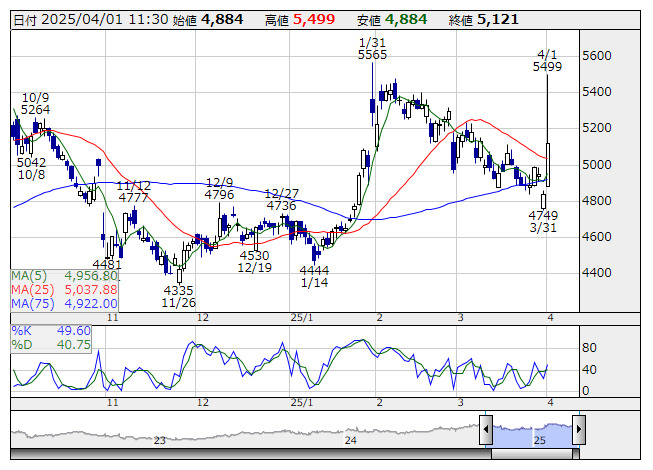Click the tall 4/1 candlestick
This screenshot has height=470, width=653.
point(548,164)
